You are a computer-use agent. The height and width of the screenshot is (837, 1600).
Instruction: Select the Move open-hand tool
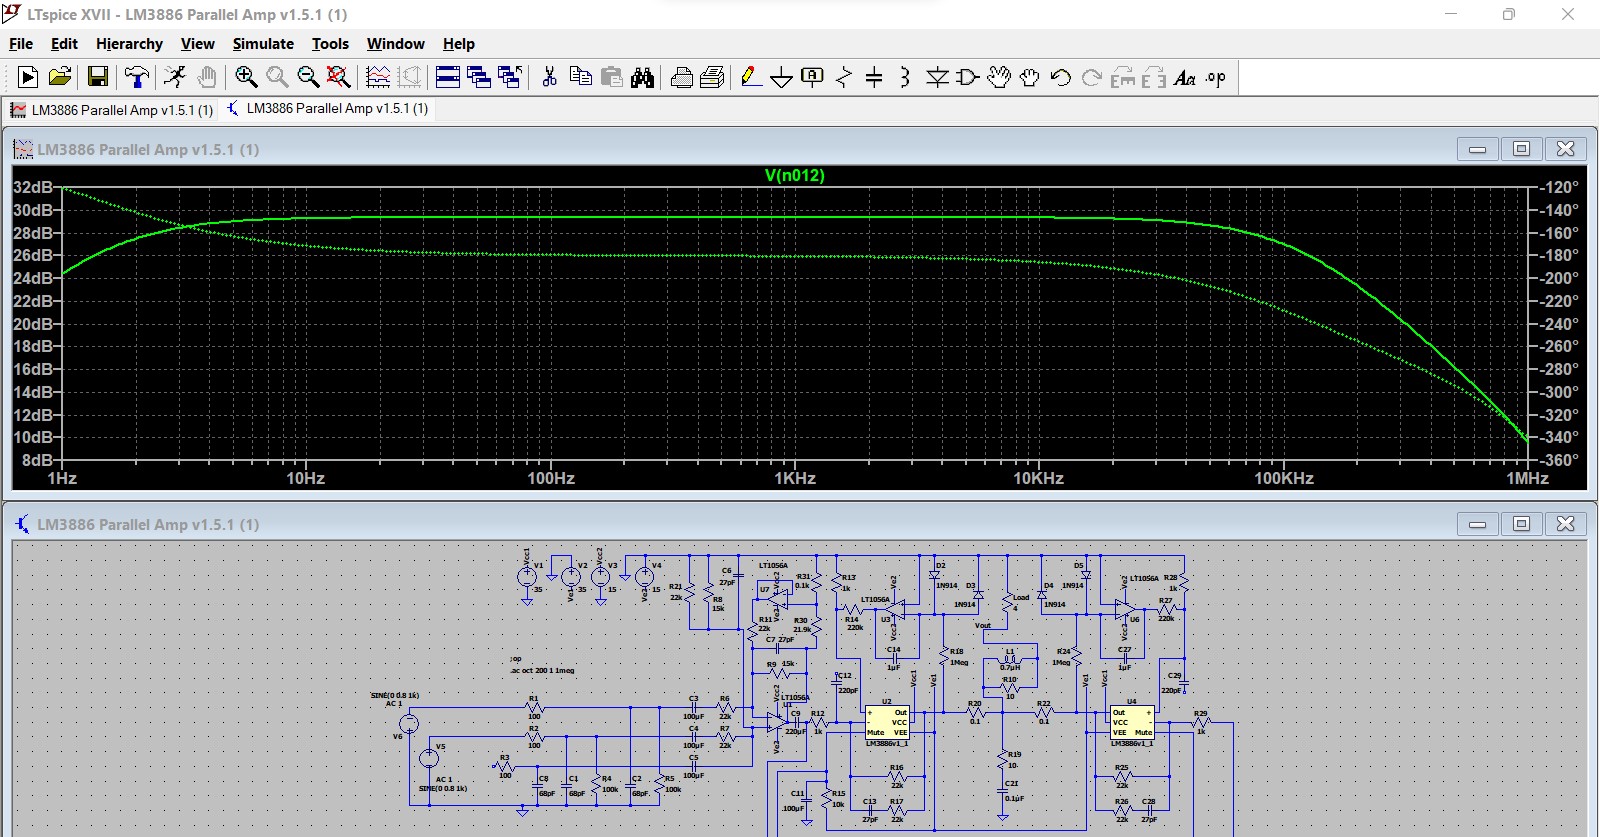(999, 77)
